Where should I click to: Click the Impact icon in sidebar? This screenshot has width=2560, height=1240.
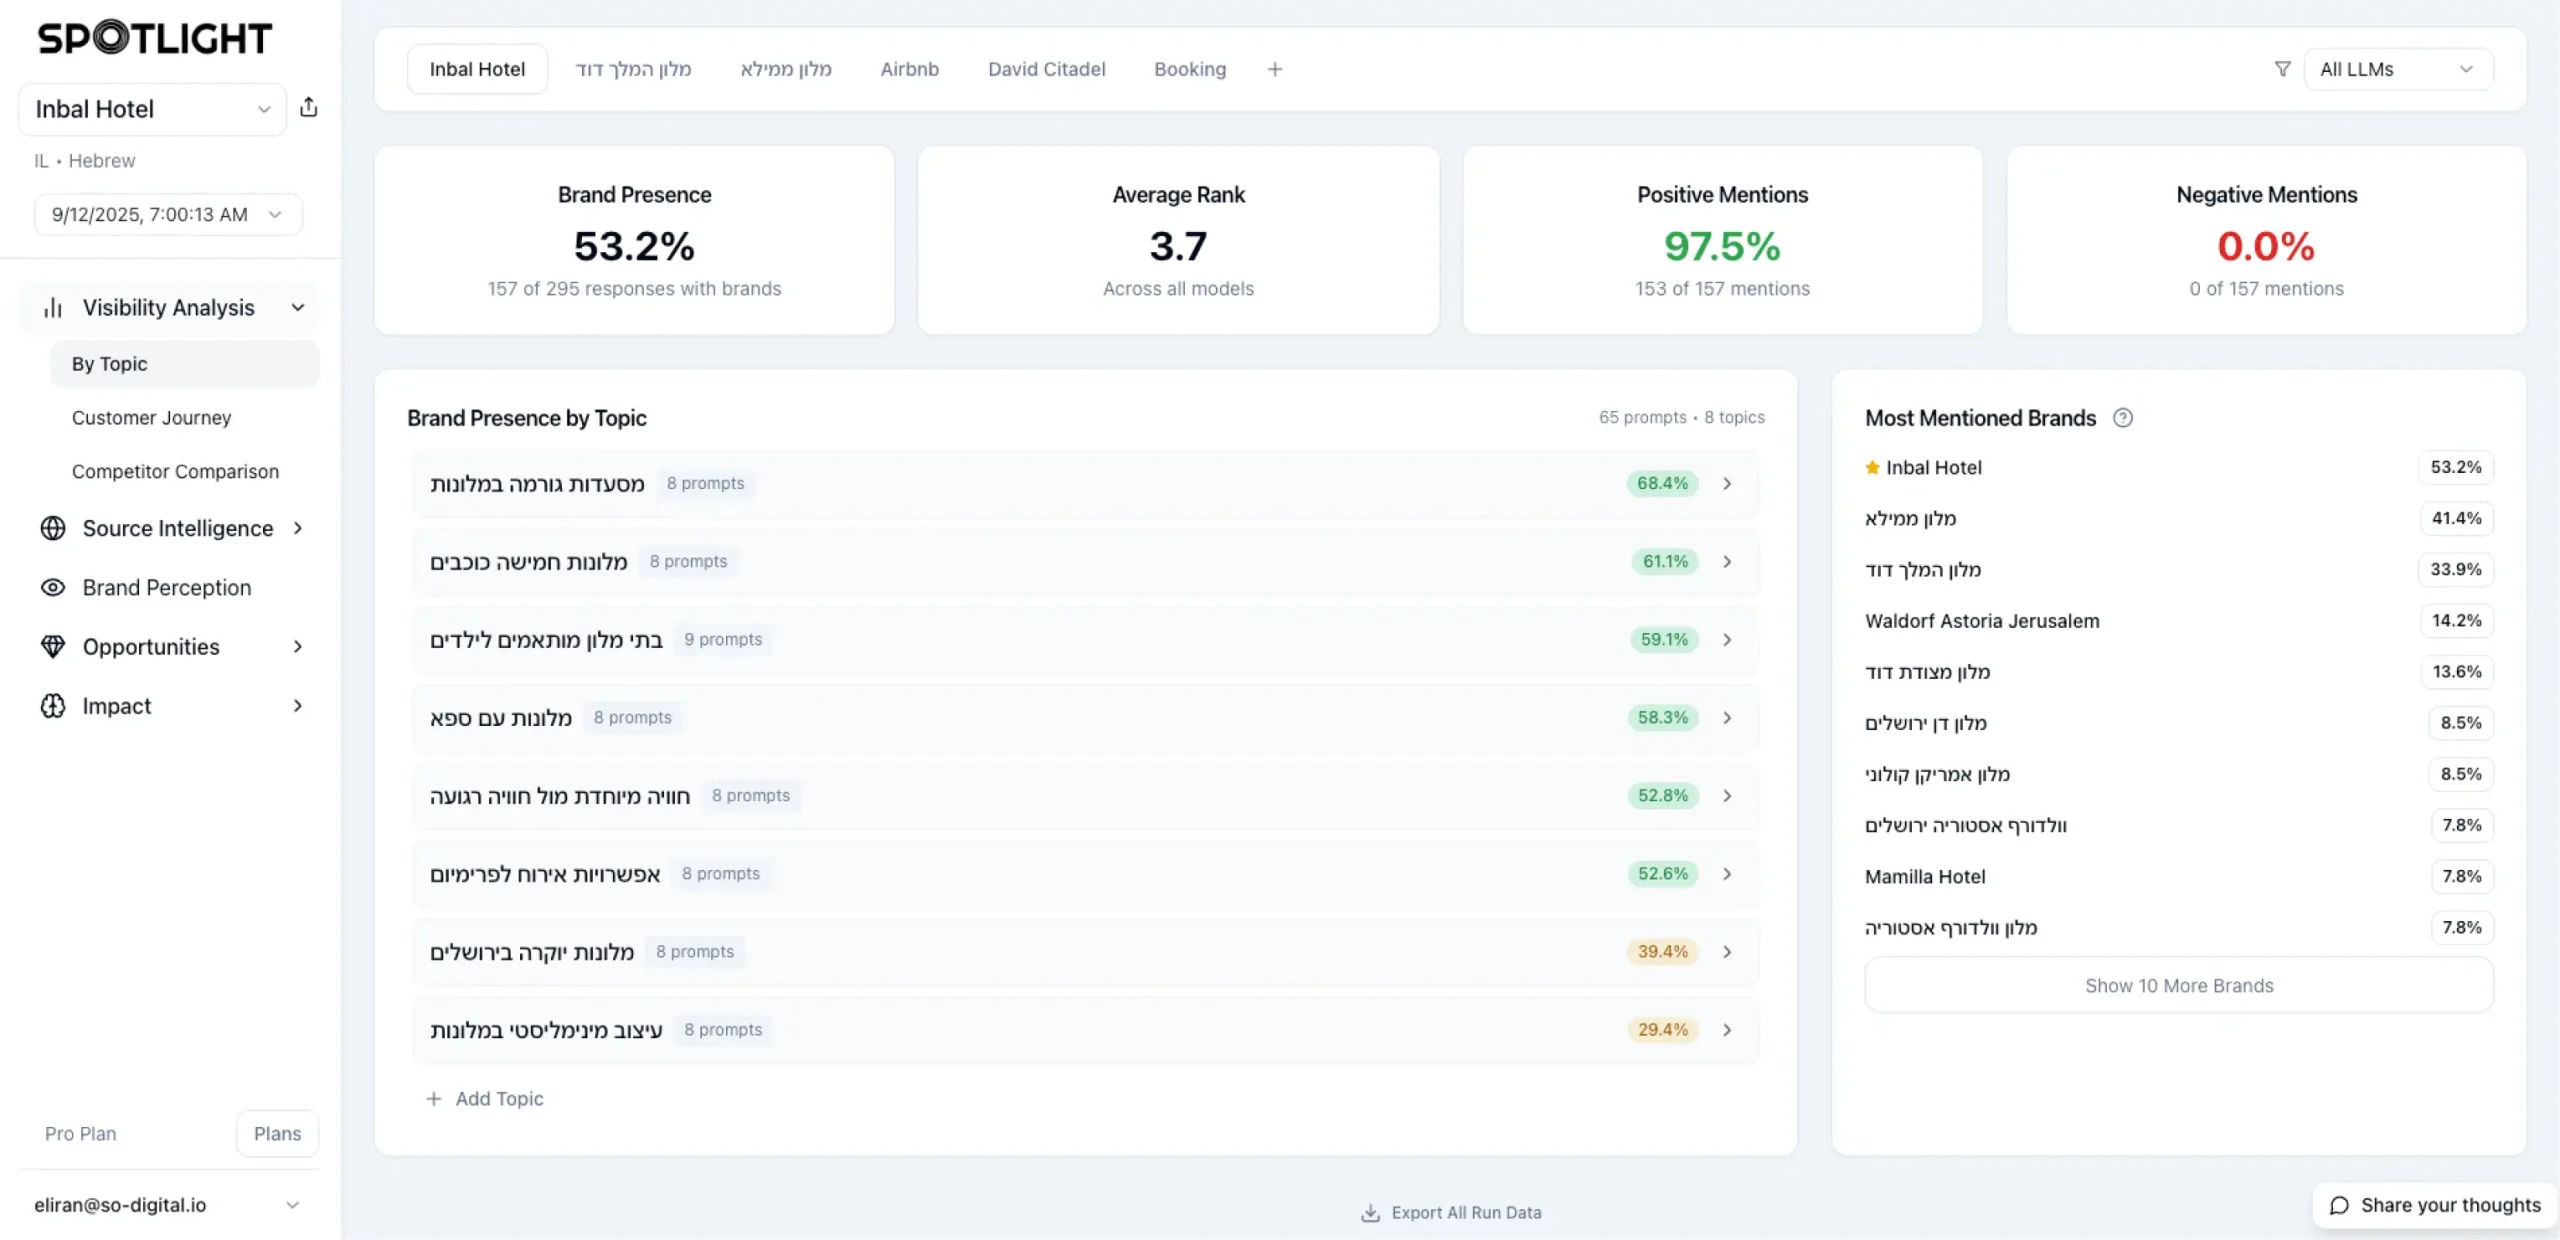[52, 706]
